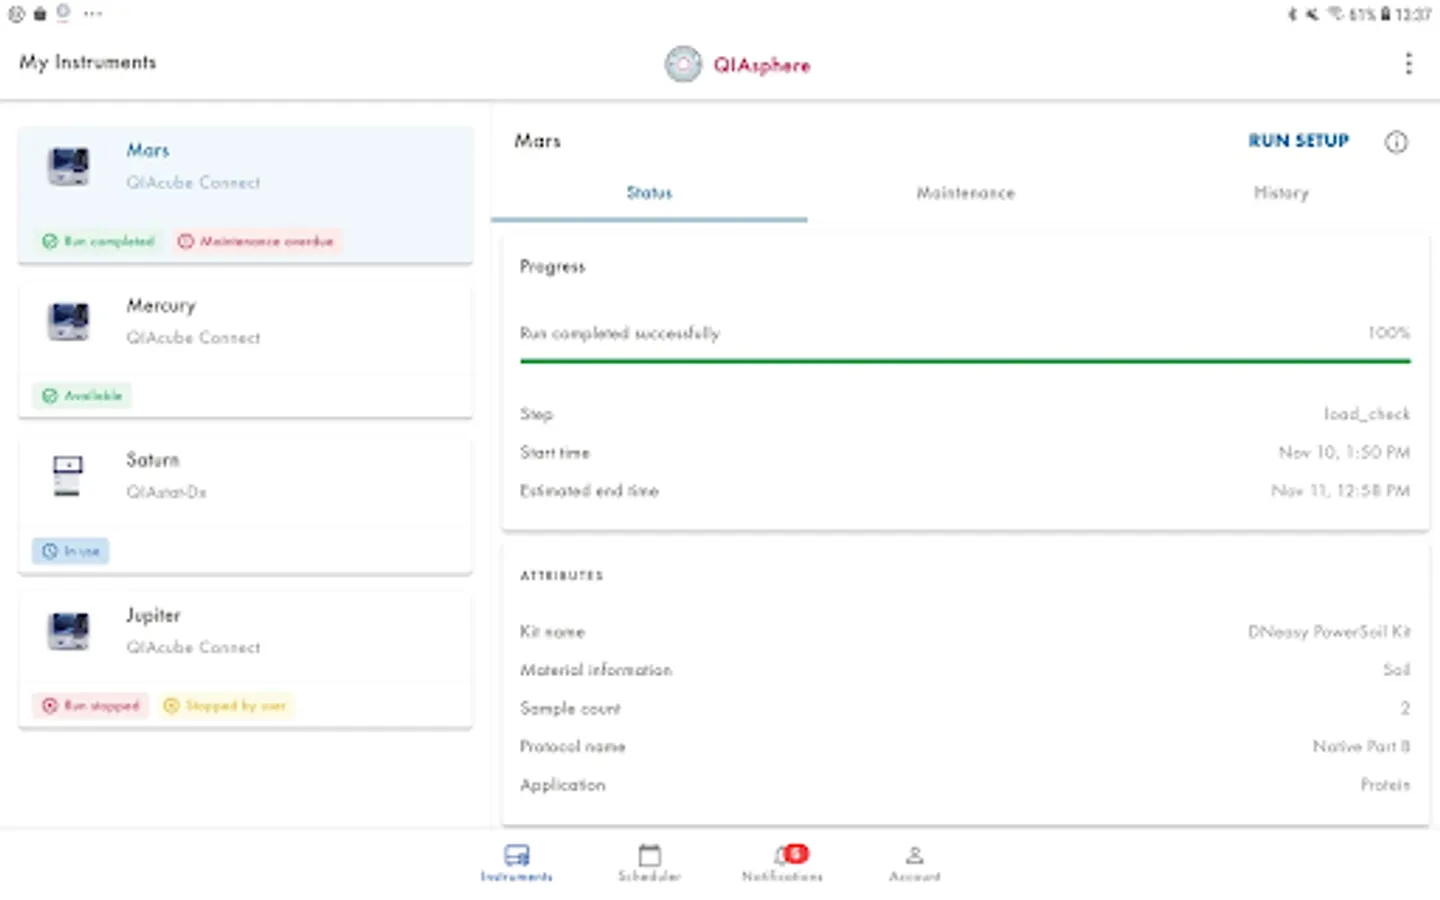Select the Jupiter instrument icon

point(69,631)
